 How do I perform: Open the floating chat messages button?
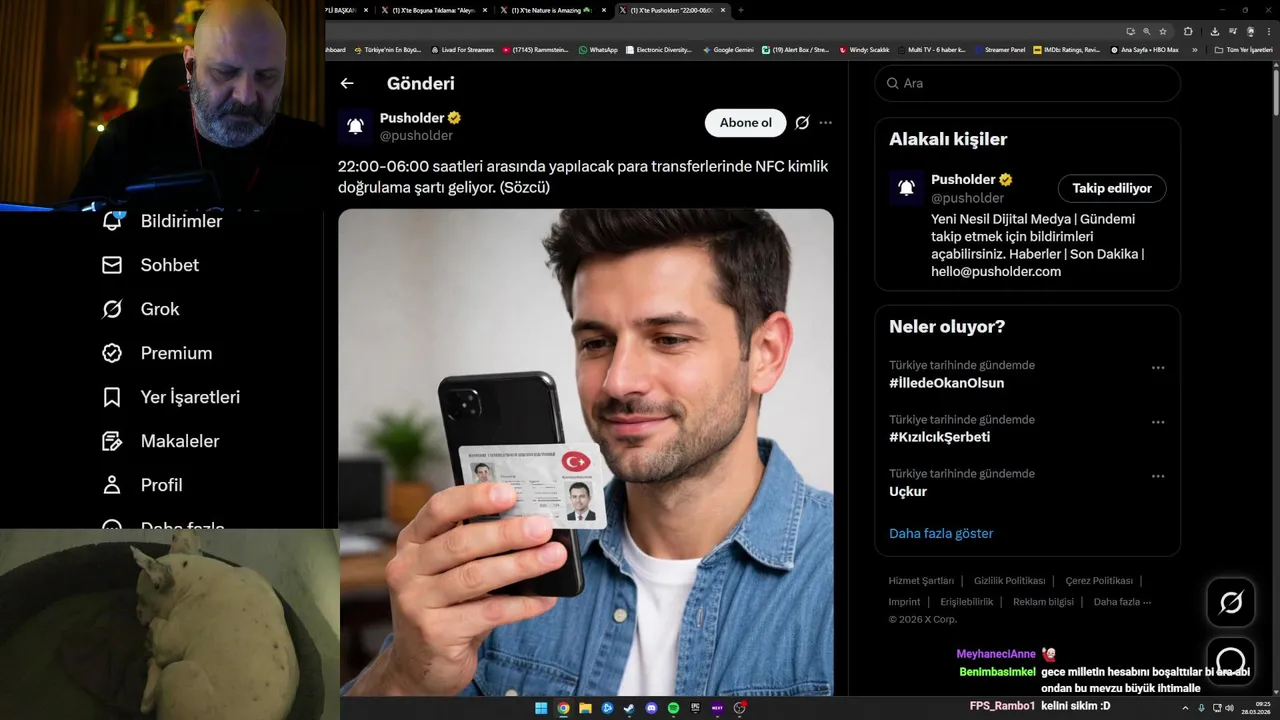point(1231,661)
